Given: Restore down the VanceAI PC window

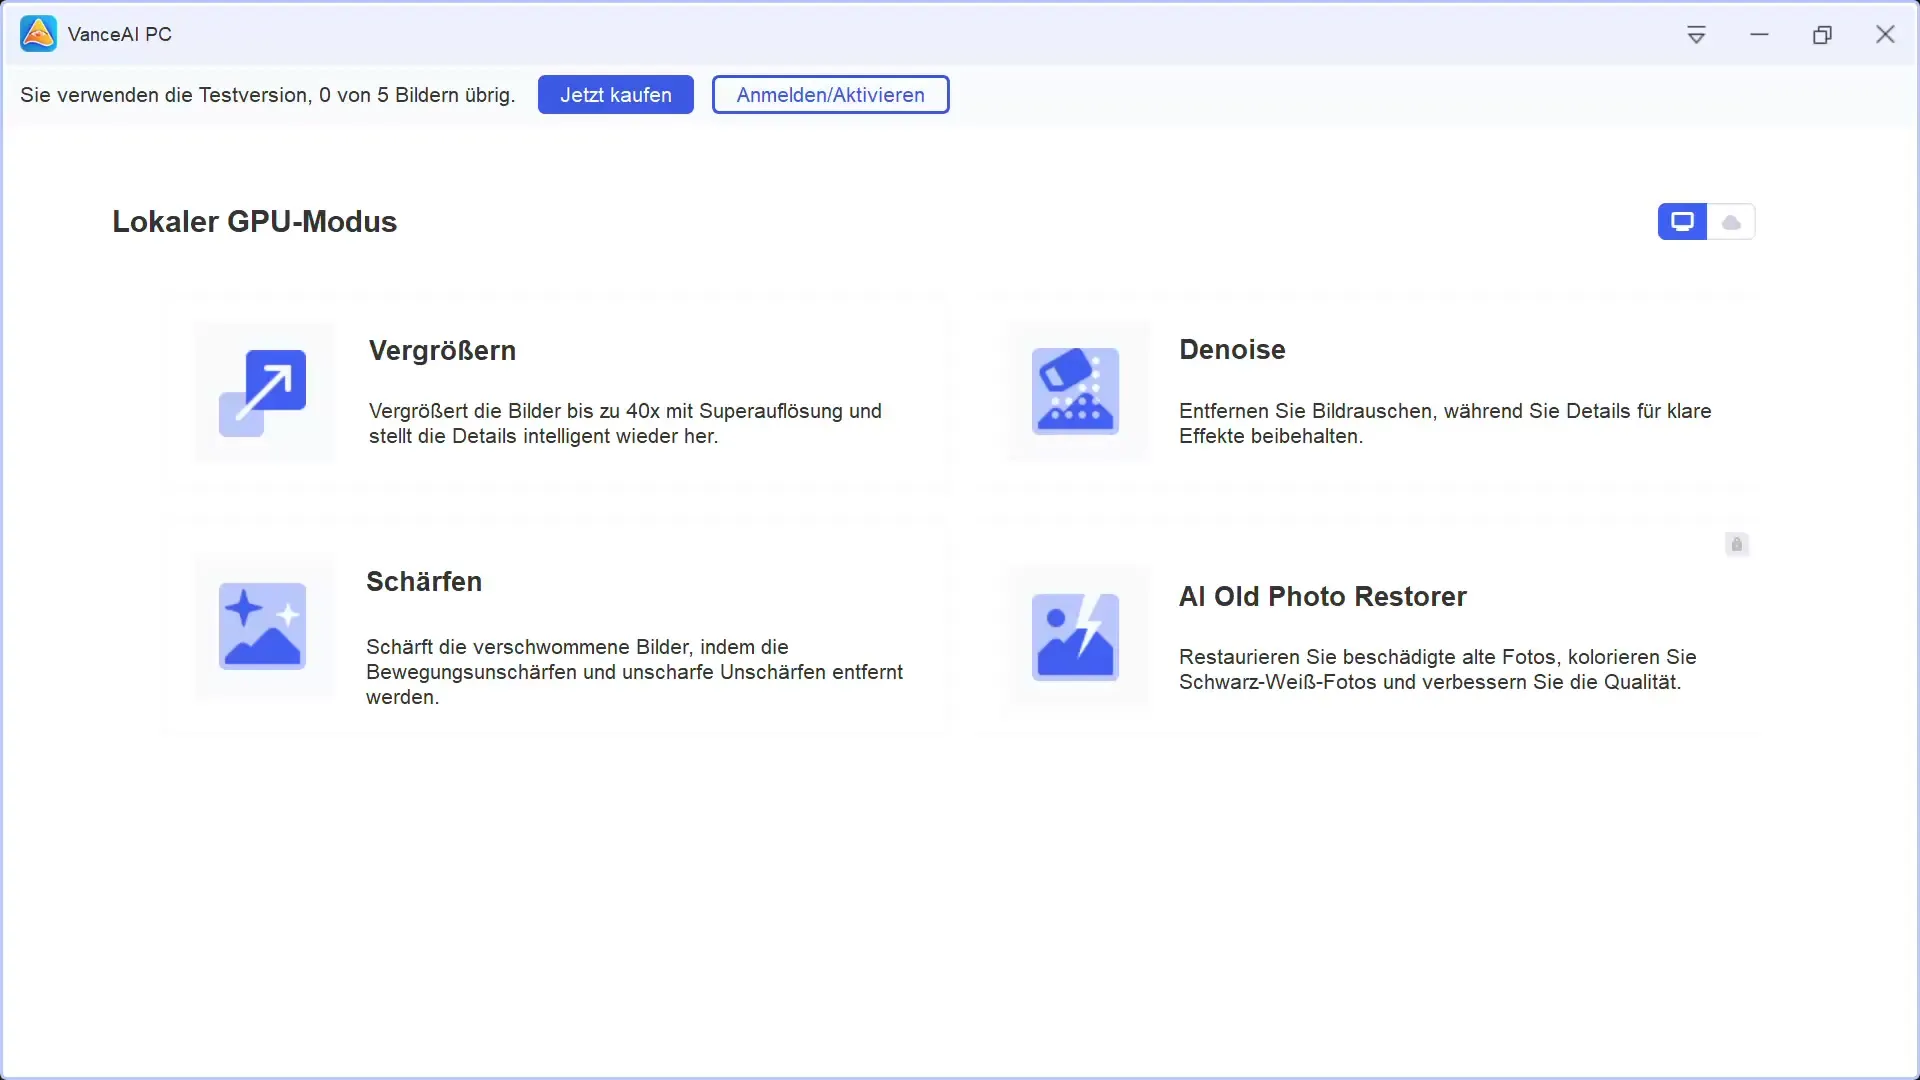Looking at the screenshot, I should [x=1822, y=35].
